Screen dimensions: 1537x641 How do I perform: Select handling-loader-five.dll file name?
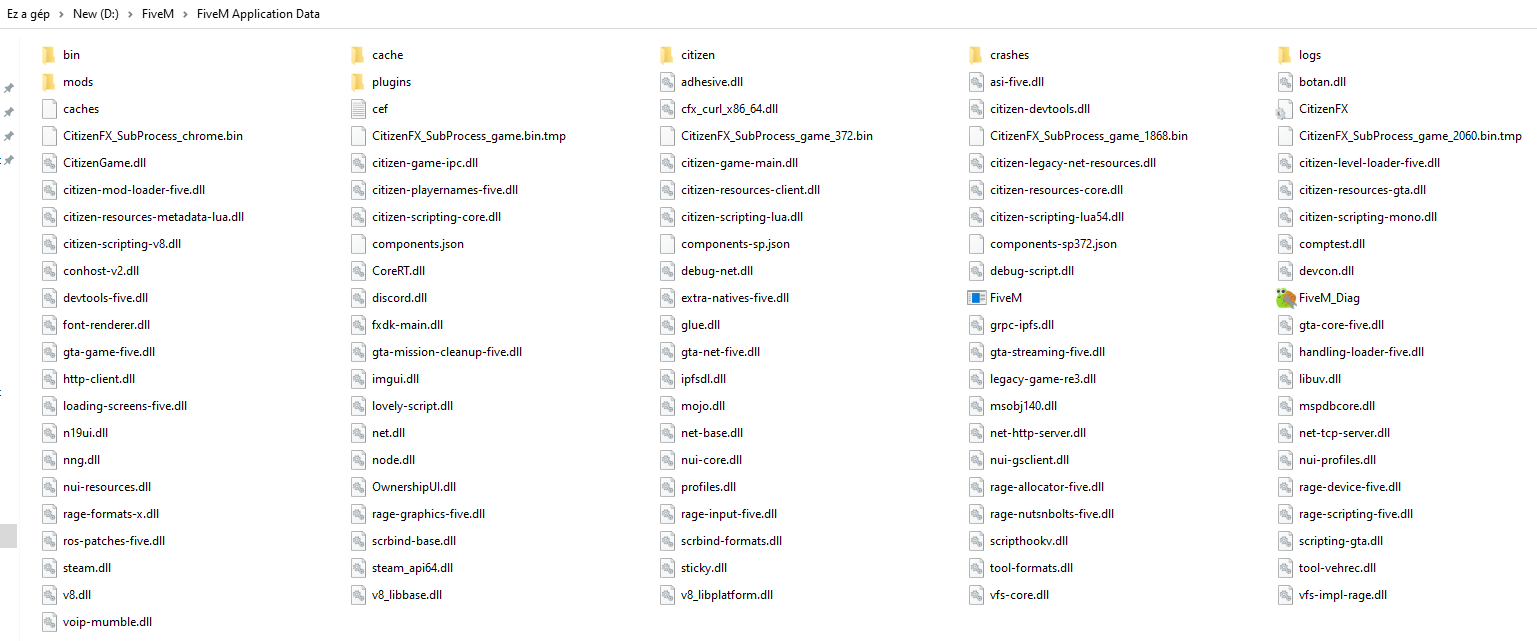click(x=1361, y=352)
